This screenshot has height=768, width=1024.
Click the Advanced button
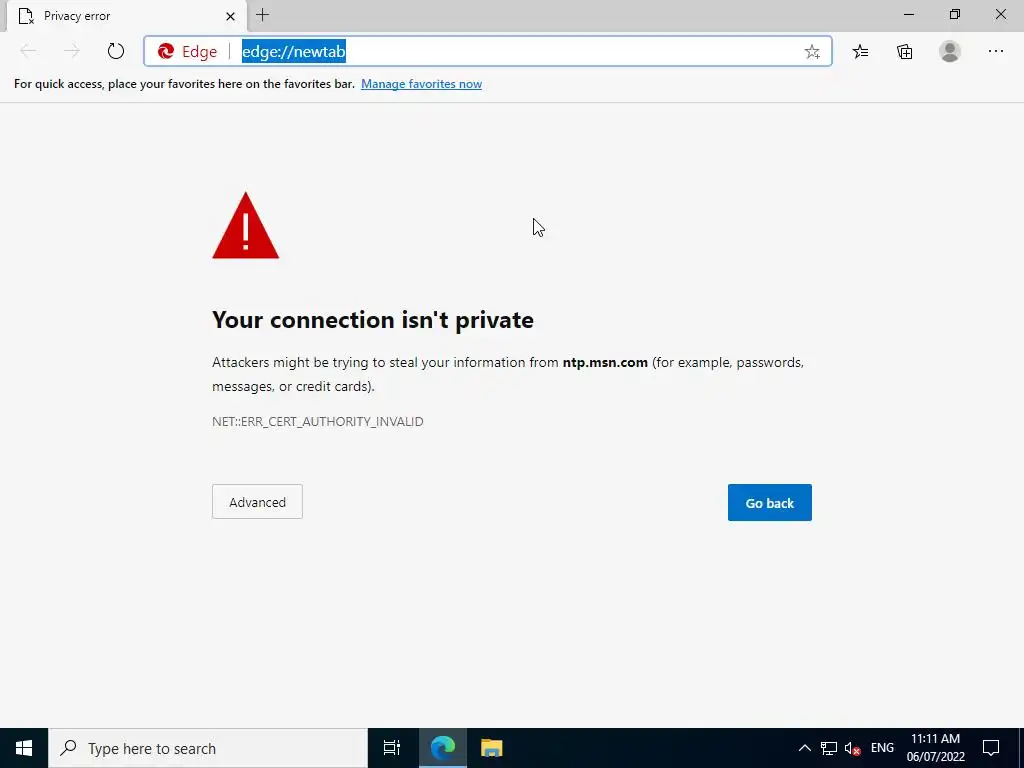click(x=257, y=502)
